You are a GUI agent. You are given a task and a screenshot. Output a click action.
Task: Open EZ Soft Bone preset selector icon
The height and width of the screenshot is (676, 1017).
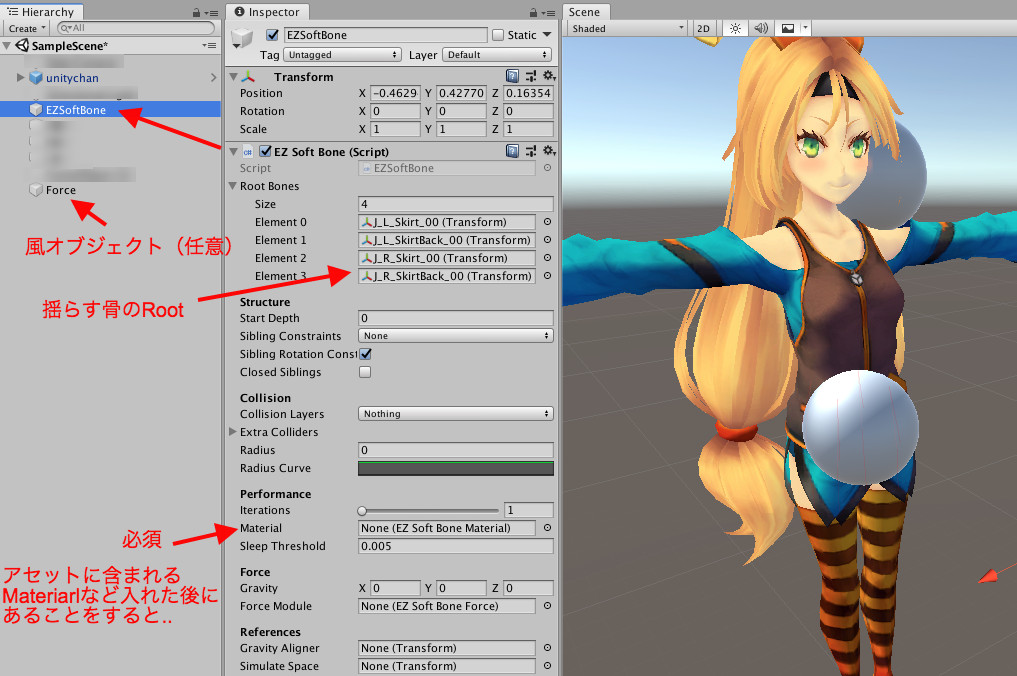(x=531, y=151)
